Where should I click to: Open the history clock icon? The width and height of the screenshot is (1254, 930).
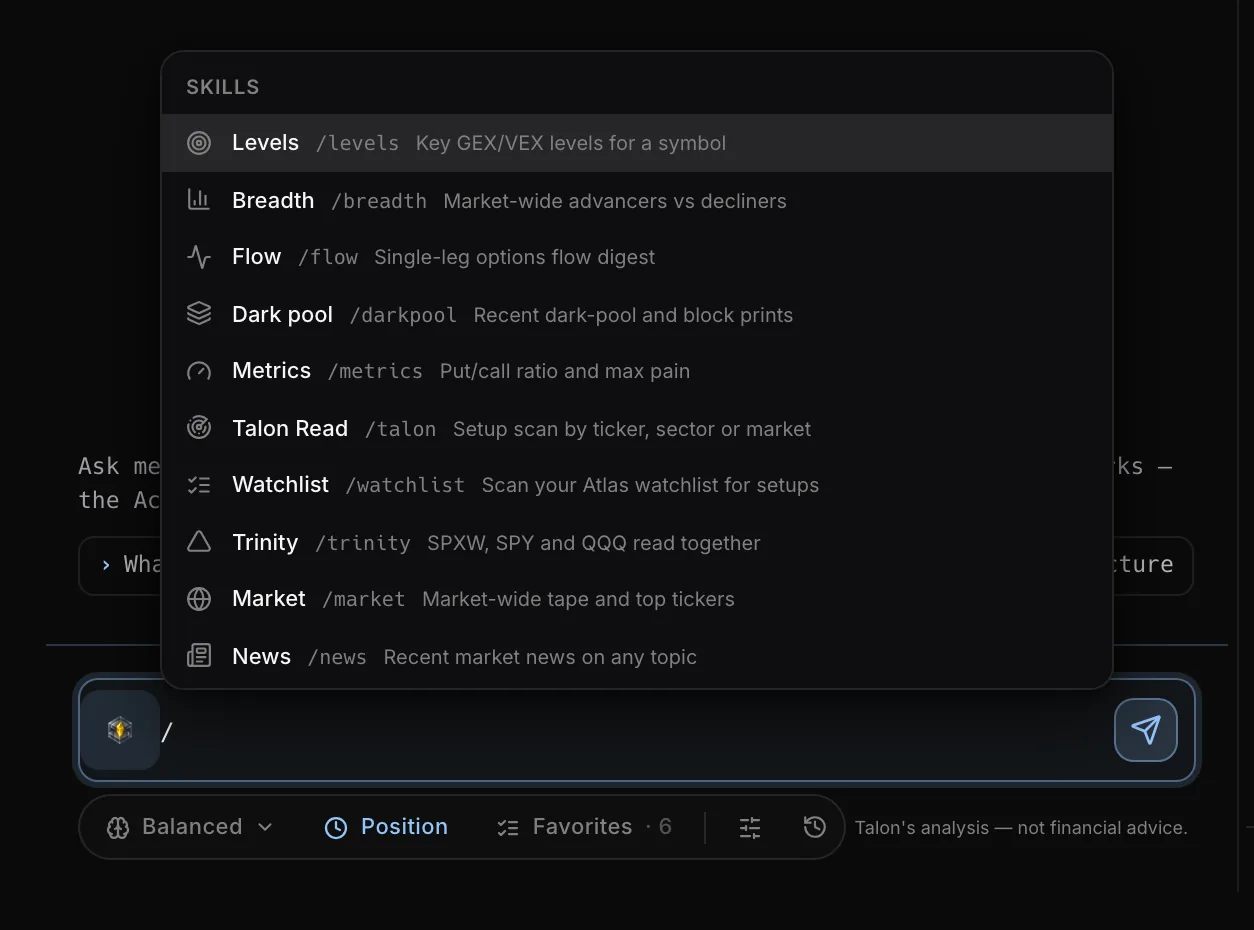(815, 827)
